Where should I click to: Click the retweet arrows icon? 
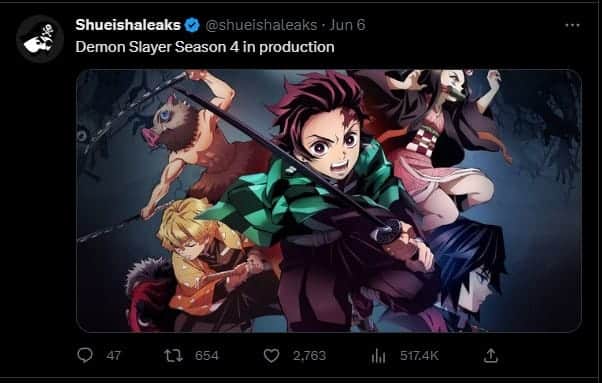(x=174, y=356)
